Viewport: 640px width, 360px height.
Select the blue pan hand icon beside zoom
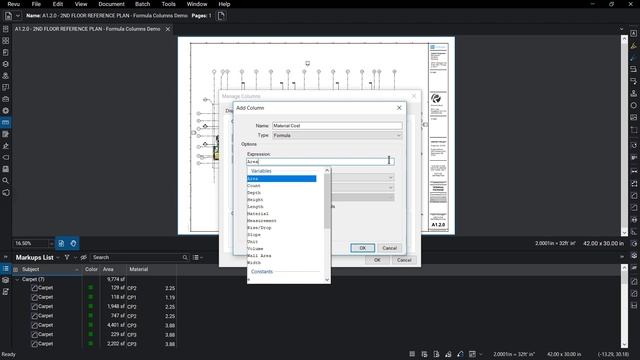[x=73, y=243]
